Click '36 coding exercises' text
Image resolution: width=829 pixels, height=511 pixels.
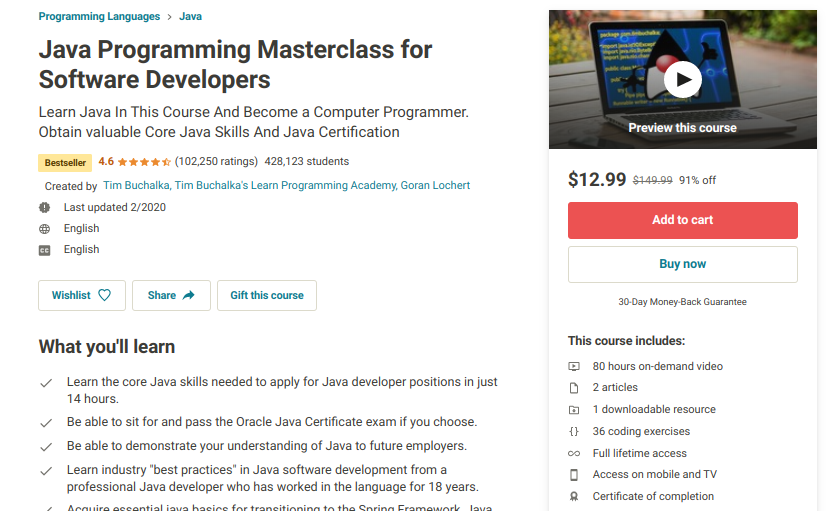(x=641, y=431)
